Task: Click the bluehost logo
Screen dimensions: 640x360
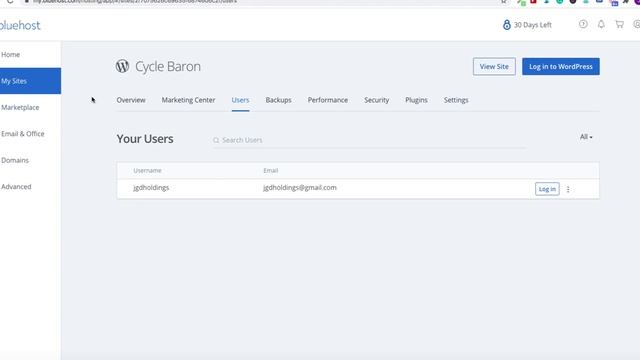Action: (x=20, y=25)
